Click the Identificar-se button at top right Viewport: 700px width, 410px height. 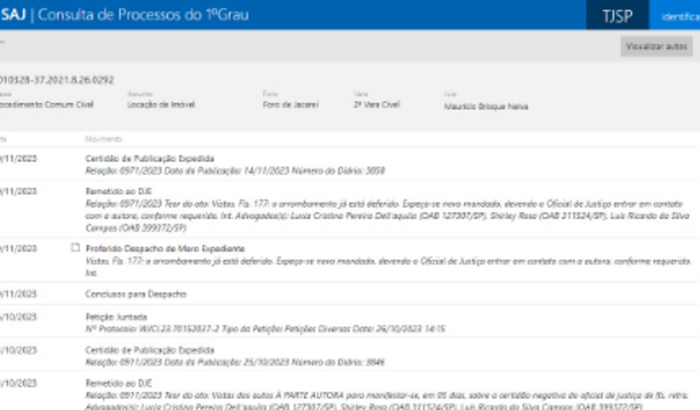678,15
